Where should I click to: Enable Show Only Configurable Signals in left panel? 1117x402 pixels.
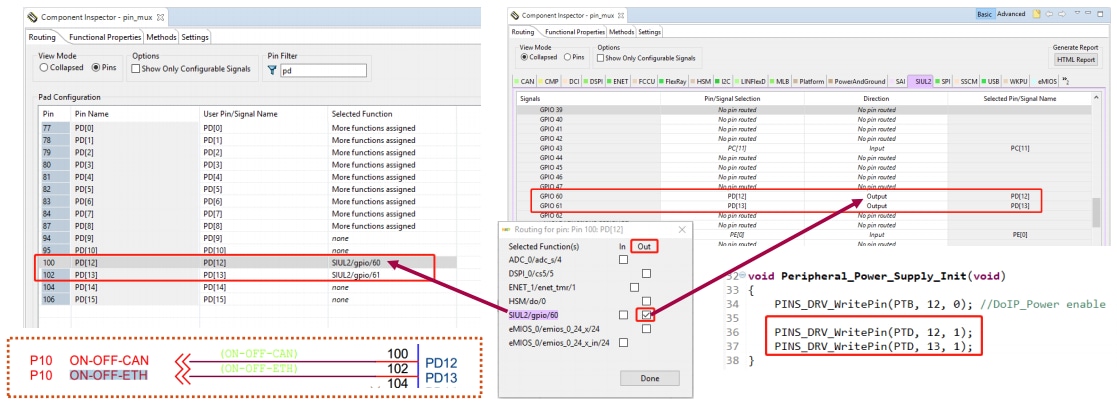pyautogui.click(x=136, y=69)
